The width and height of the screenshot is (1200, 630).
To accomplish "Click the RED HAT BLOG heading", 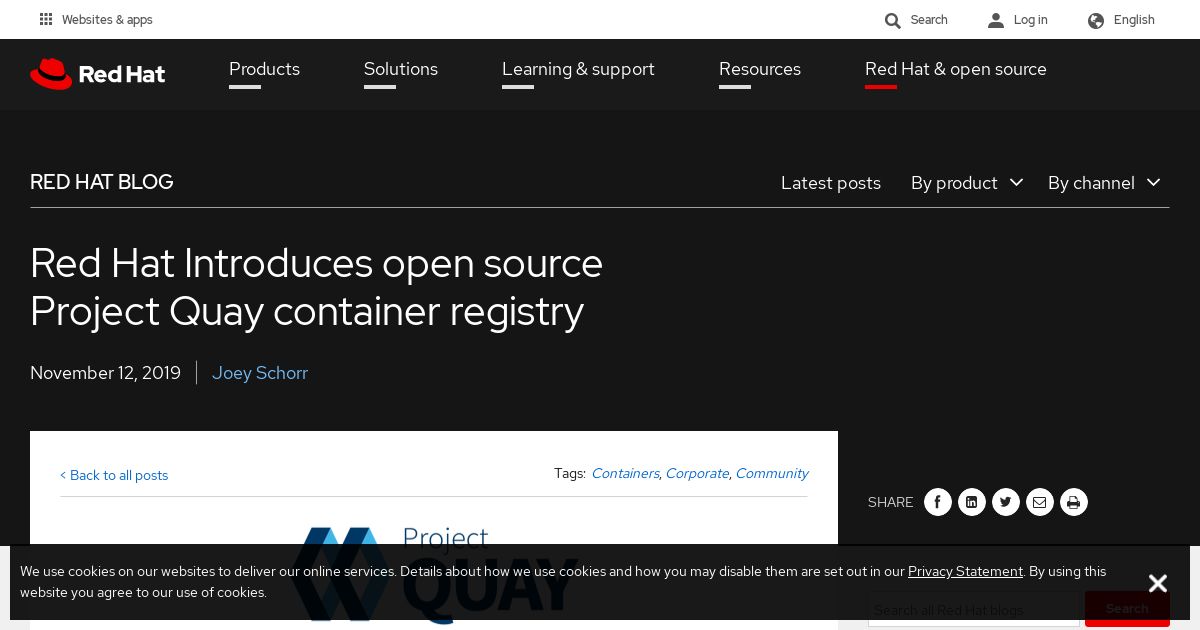I will [102, 182].
